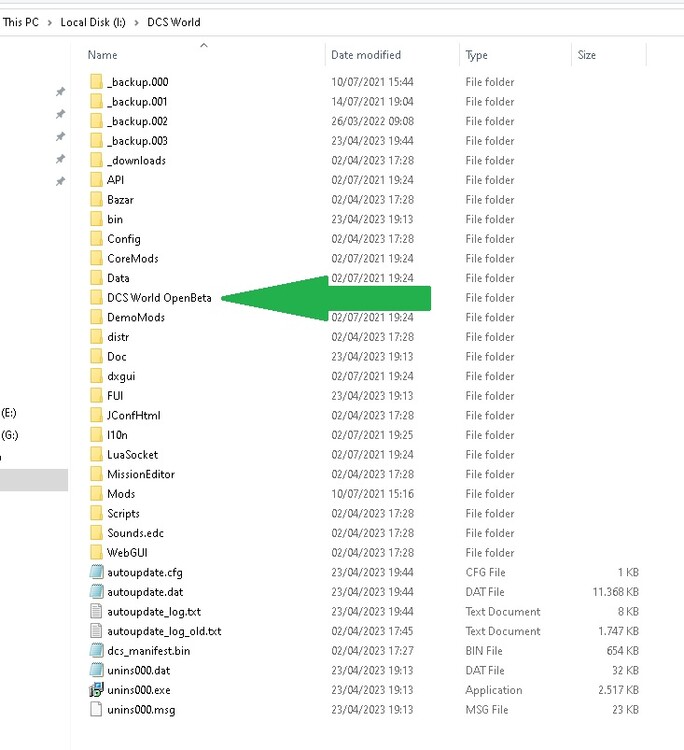
Task: Click the unins000.msg file icon
Action: point(96,709)
